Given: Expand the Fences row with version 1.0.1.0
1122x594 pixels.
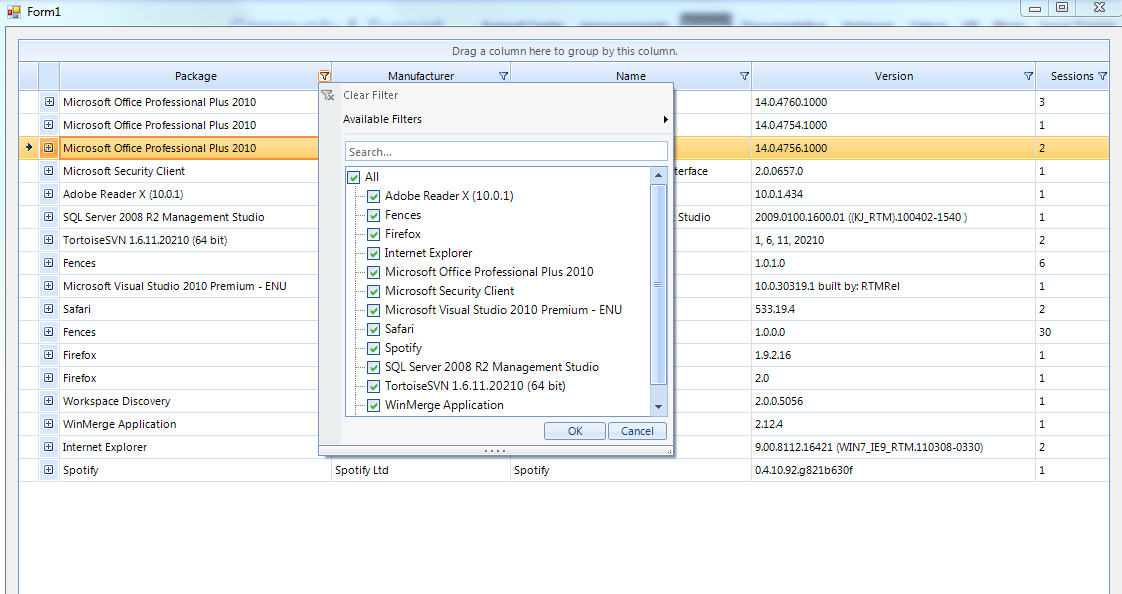Looking at the screenshot, I should 49,263.
